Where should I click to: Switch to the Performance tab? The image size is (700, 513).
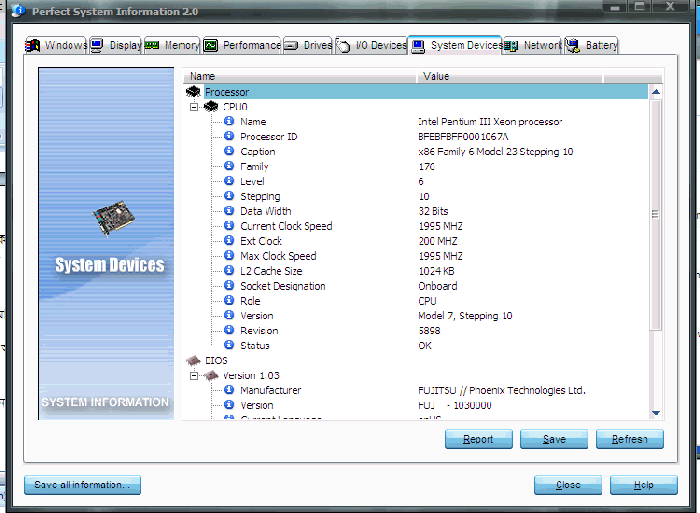(x=242, y=45)
